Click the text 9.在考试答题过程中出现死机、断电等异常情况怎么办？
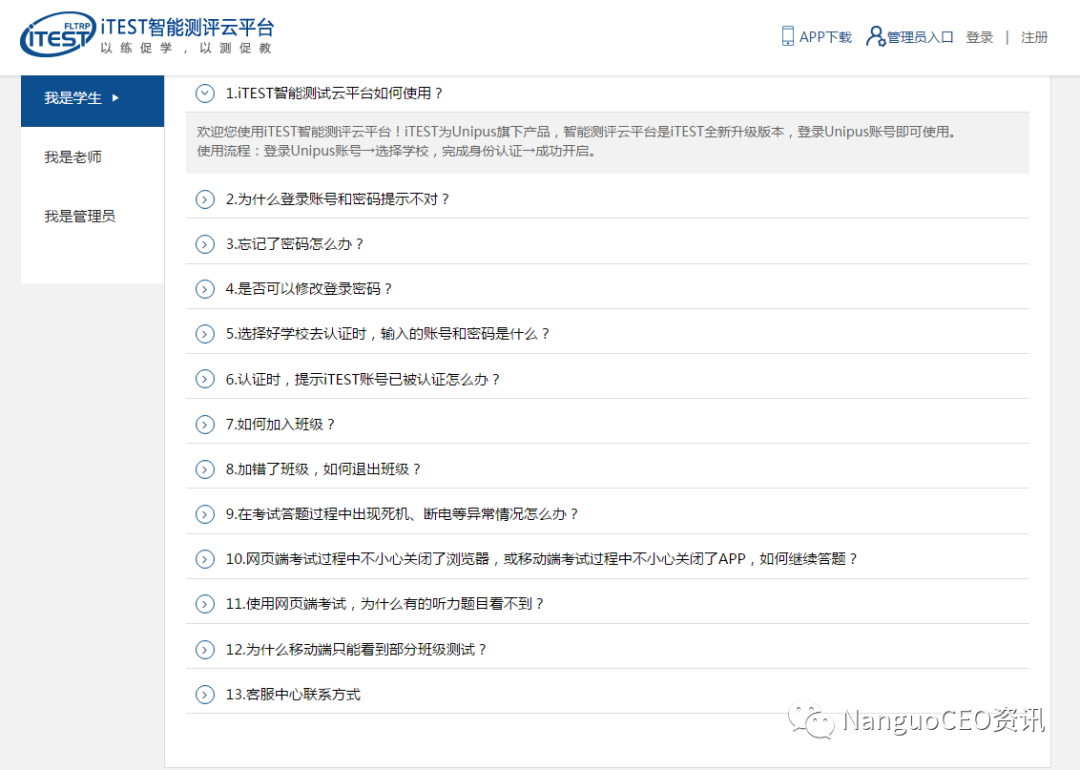 (x=402, y=514)
